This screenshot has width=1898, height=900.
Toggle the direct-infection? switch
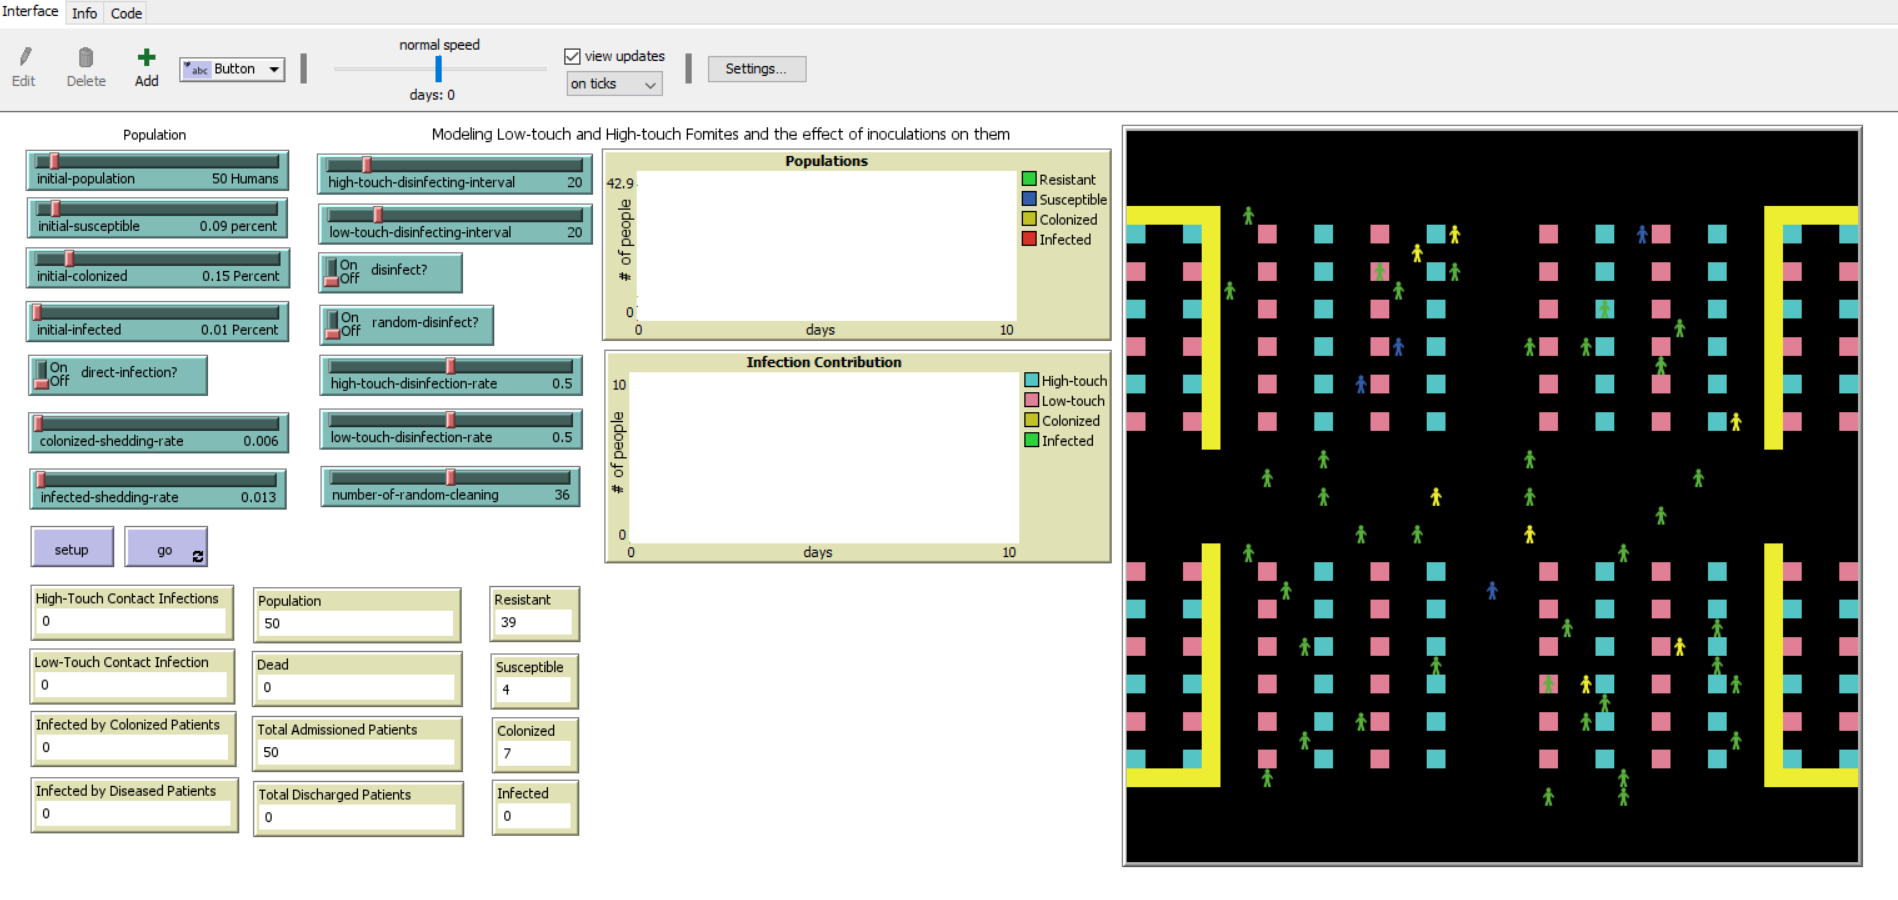click(118, 375)
